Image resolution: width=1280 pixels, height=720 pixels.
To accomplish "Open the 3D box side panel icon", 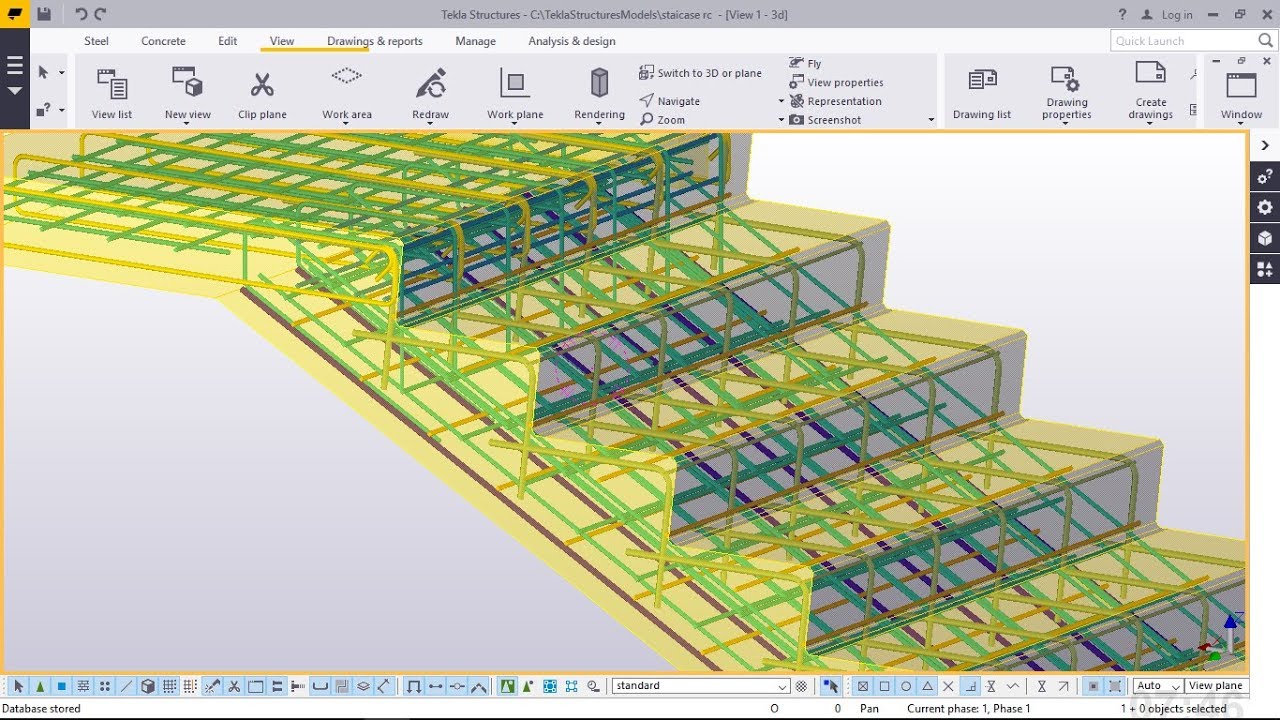I will coord(1265,238).
